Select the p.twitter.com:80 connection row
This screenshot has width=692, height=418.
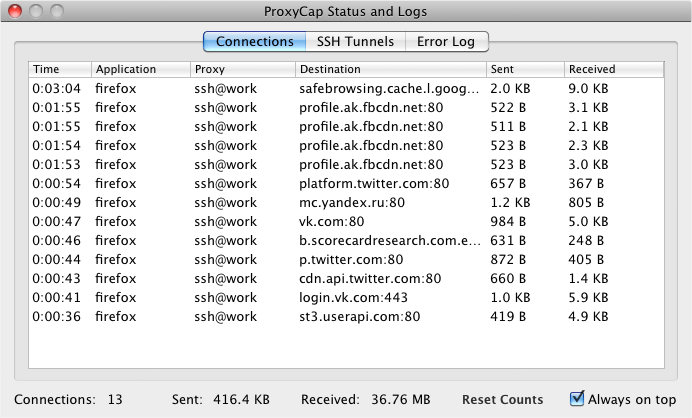point(350,260)
